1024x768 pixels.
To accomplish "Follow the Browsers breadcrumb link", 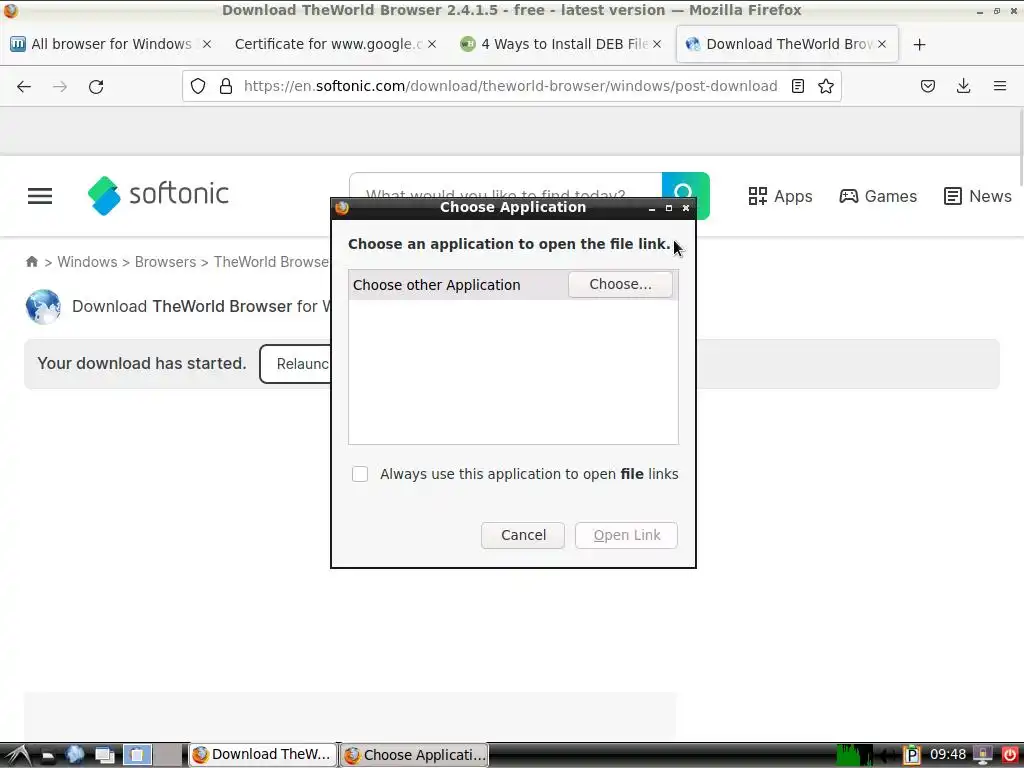I will click(165, 262).
